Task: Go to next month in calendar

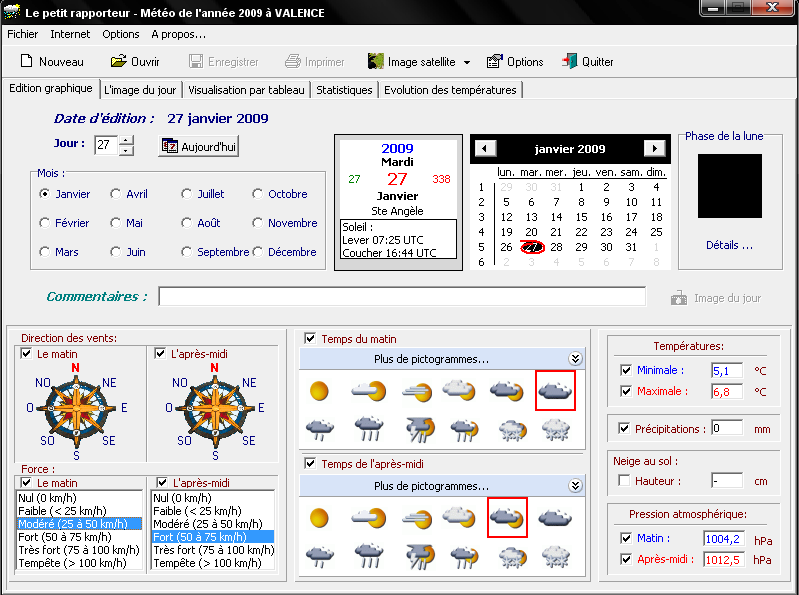Action: point(654,148)
